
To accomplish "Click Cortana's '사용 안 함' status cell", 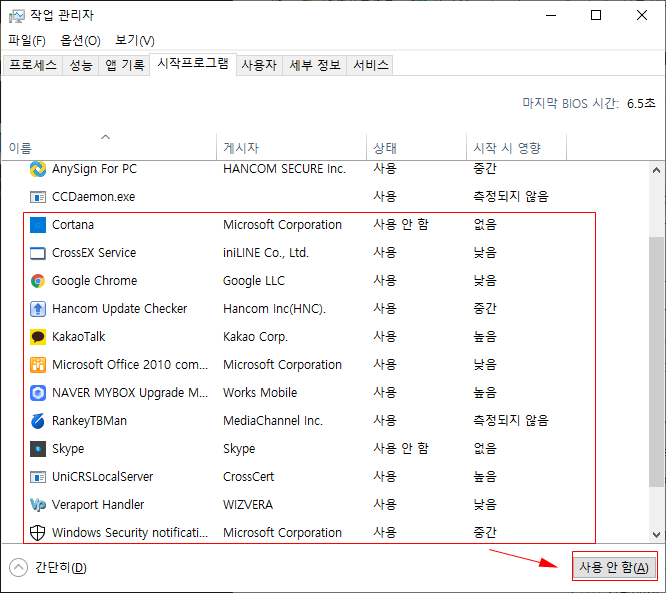I will tap(401, 225).
